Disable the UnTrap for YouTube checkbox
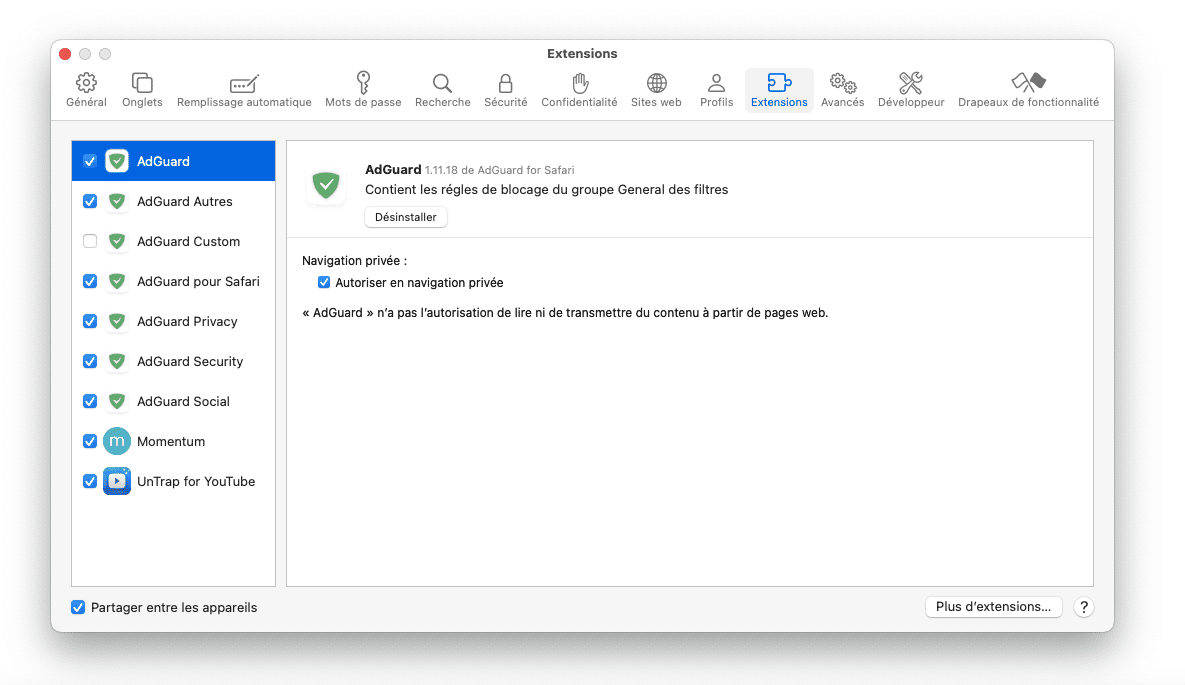This screenshot has width=1185, height=685. [x=90, y=482]
